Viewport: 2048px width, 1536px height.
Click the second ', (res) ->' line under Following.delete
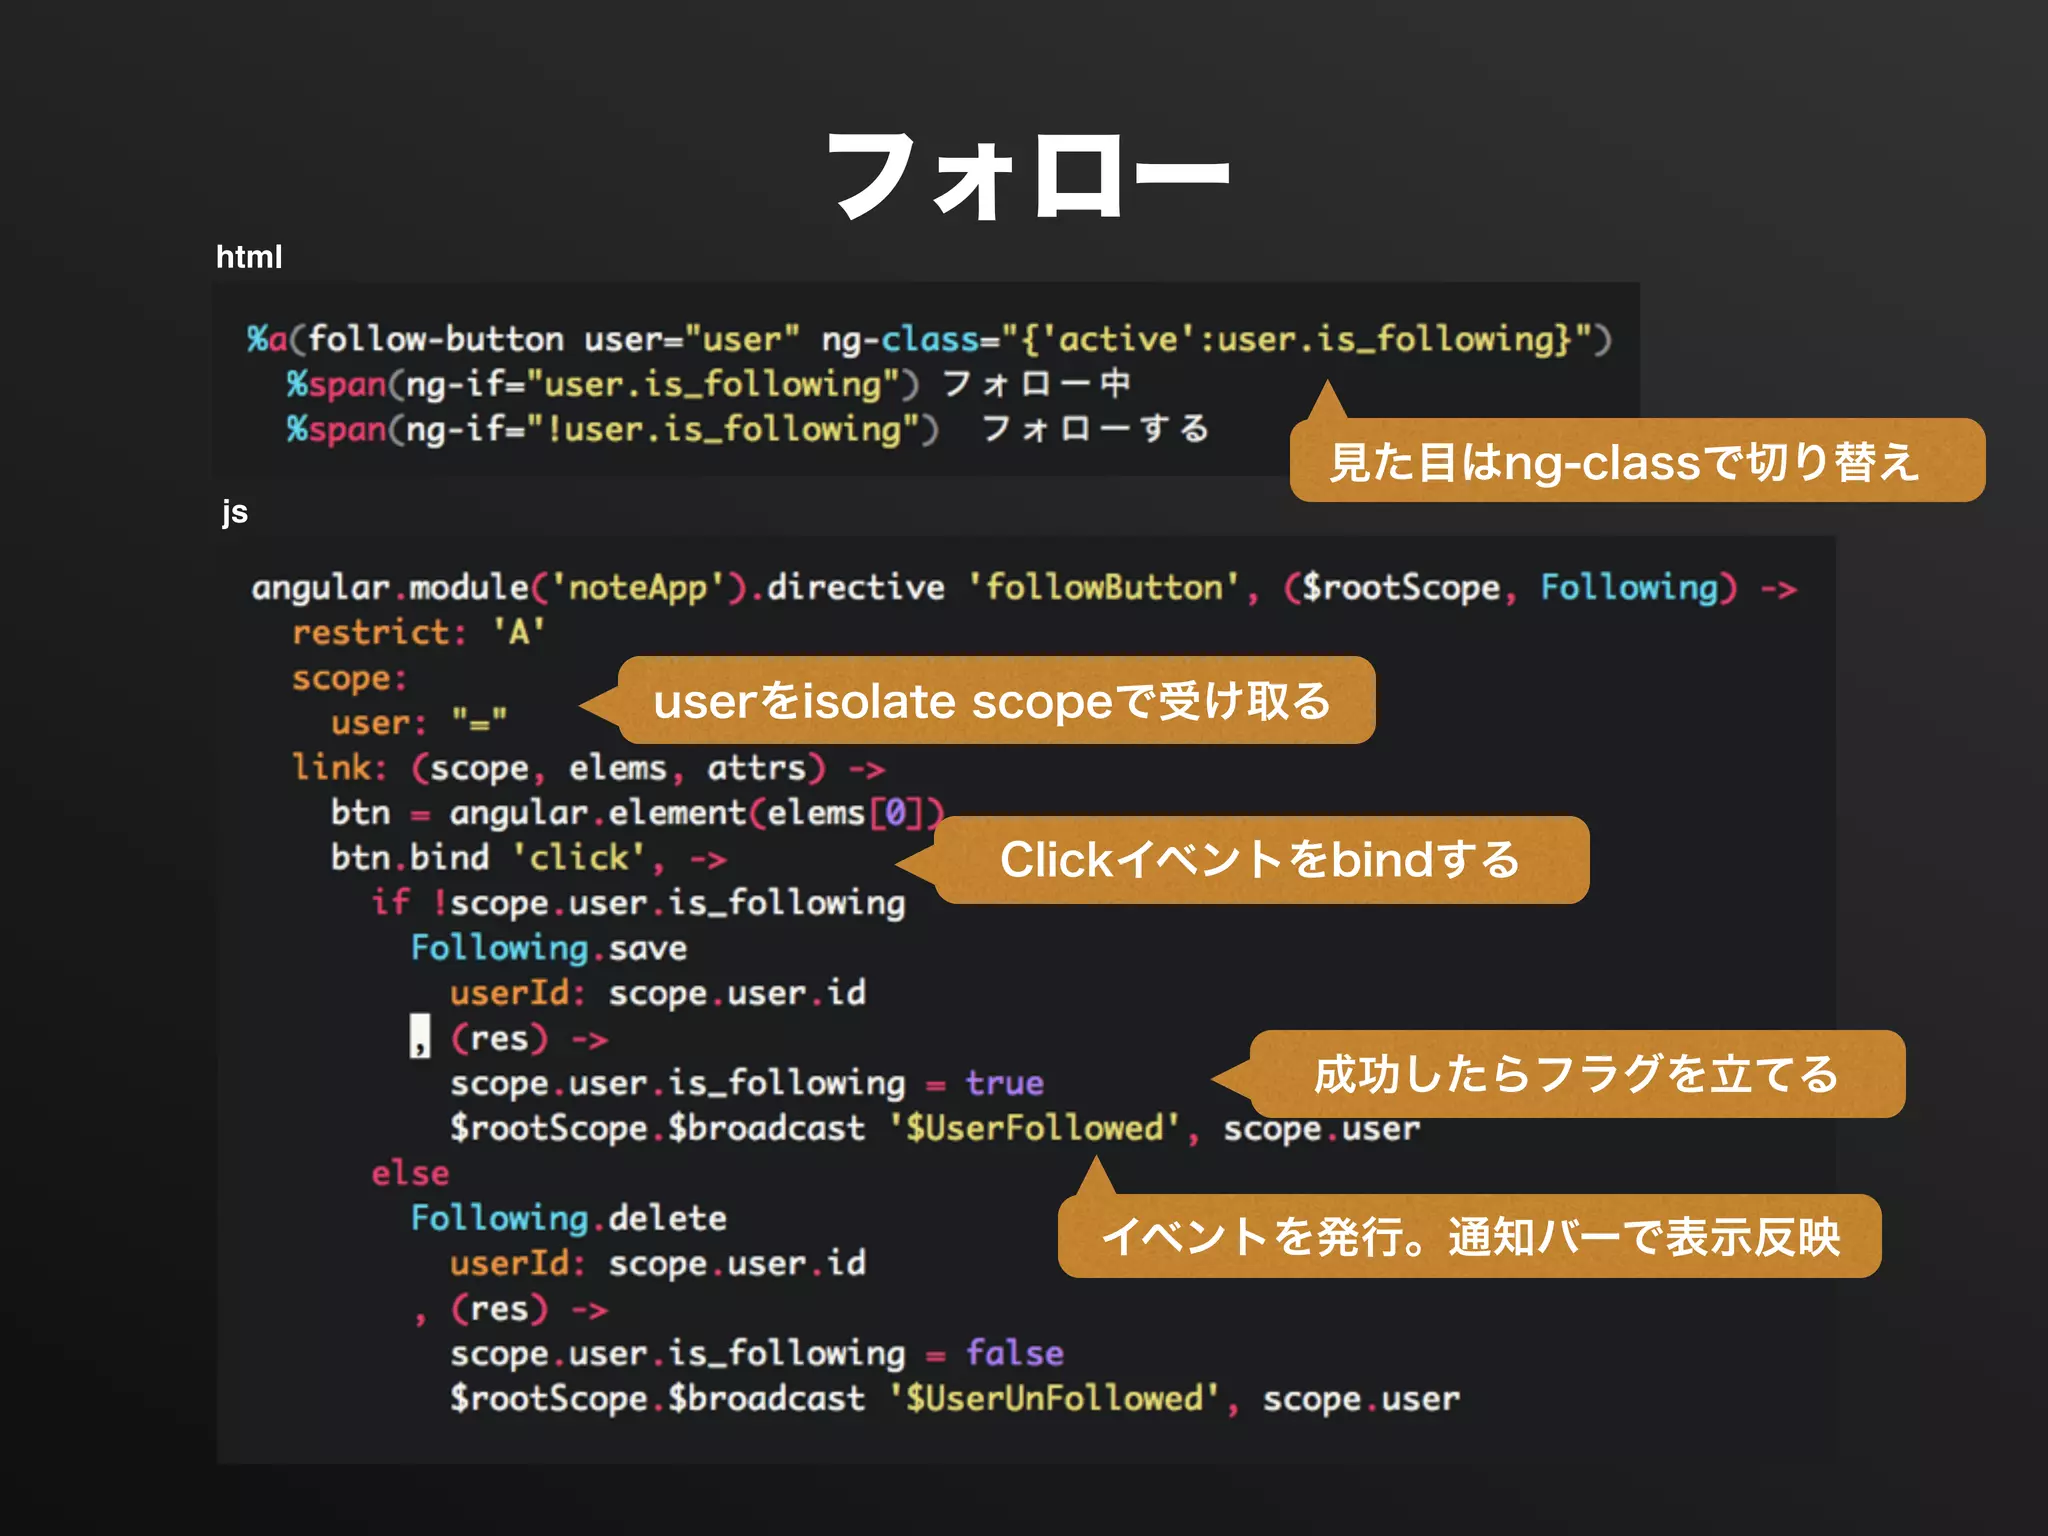click(x=510, y=1308)
